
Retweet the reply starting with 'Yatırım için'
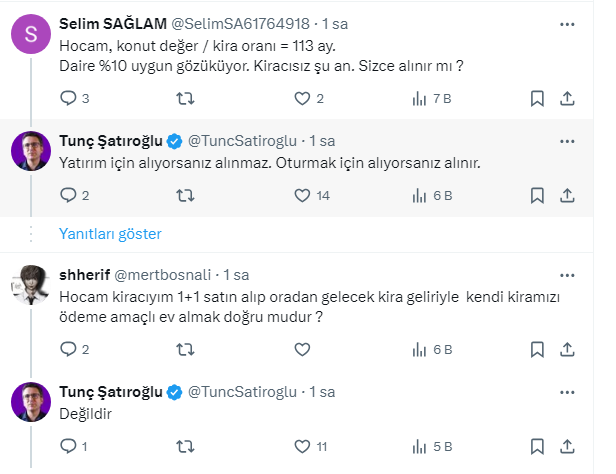tap(186, 196)
